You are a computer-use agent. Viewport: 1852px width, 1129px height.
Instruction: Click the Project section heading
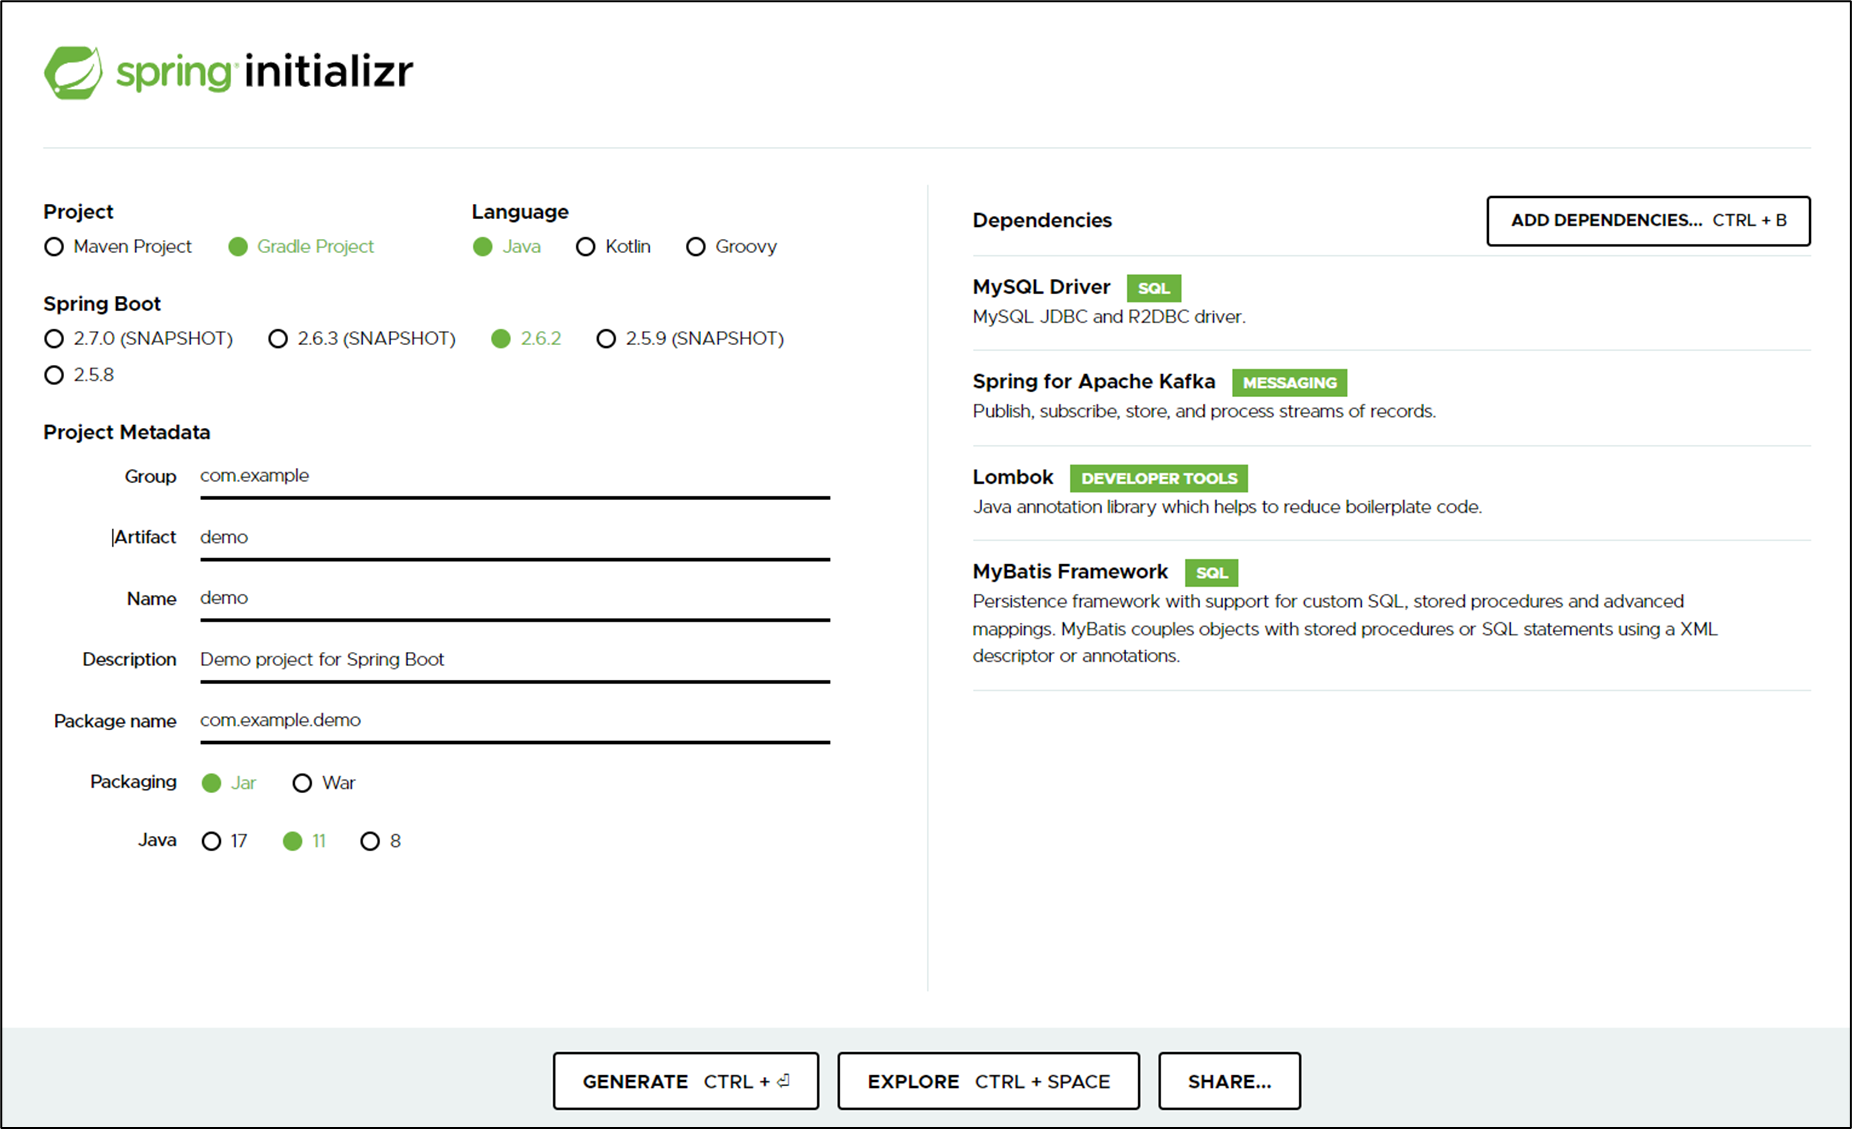pos(78,212)
